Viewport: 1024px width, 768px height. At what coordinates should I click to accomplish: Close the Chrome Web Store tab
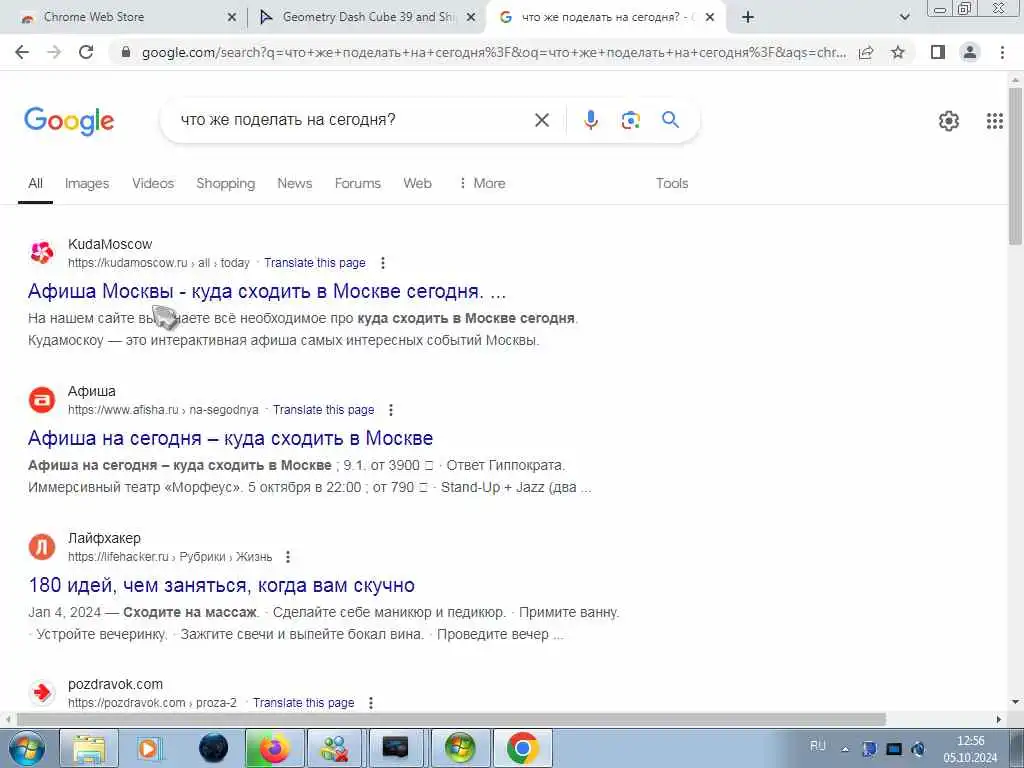click(x=231, y=17)
